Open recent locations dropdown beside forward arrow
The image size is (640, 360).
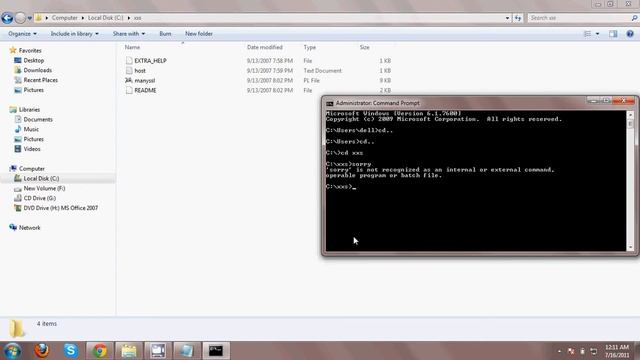click(x=29, y=18)
